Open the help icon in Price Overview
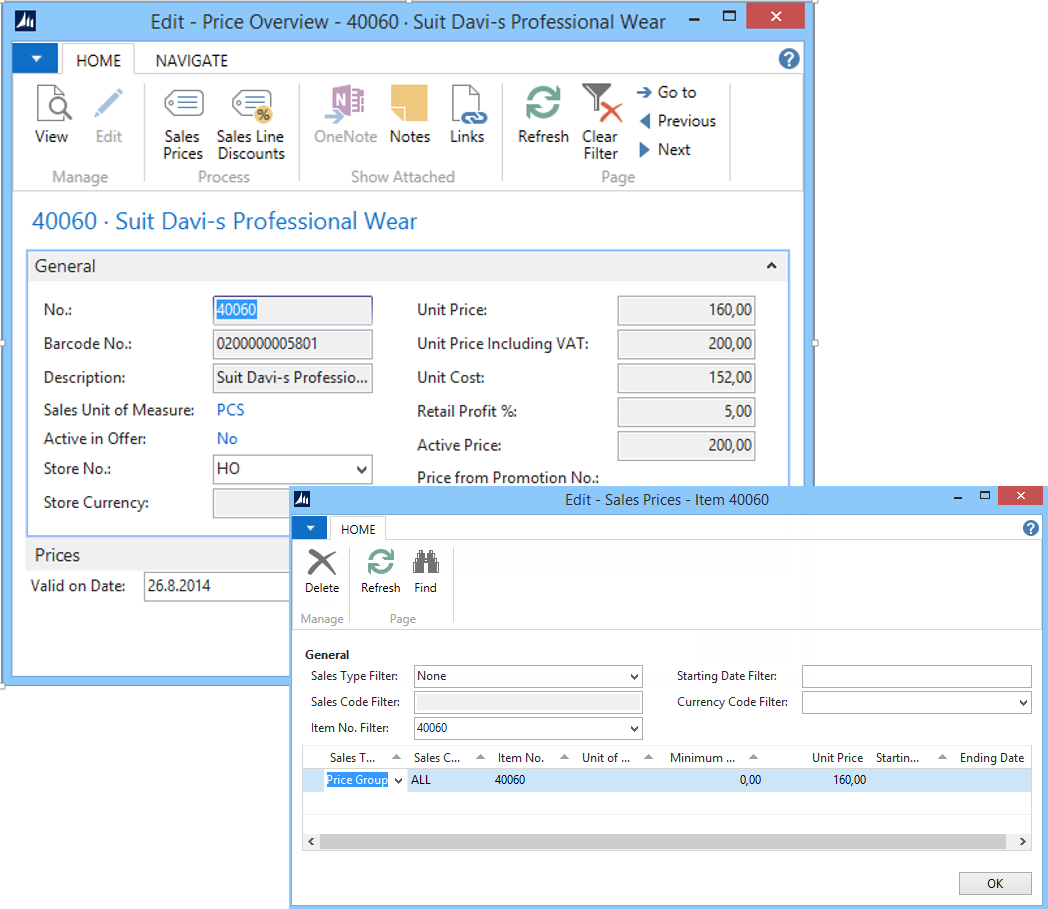This screenshot has width=1048, height=909. pyautogui.click(x=789, y=59)
